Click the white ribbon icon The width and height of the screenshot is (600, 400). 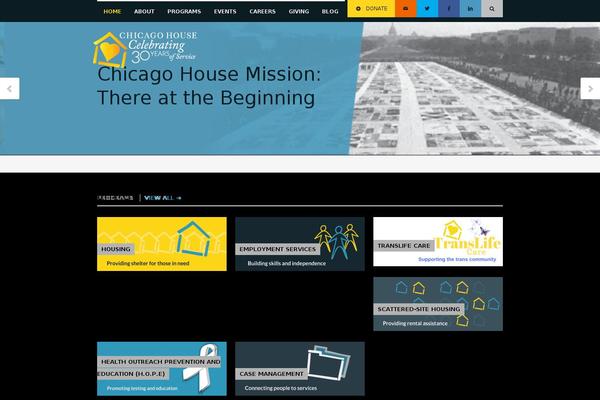pos(201,367)
